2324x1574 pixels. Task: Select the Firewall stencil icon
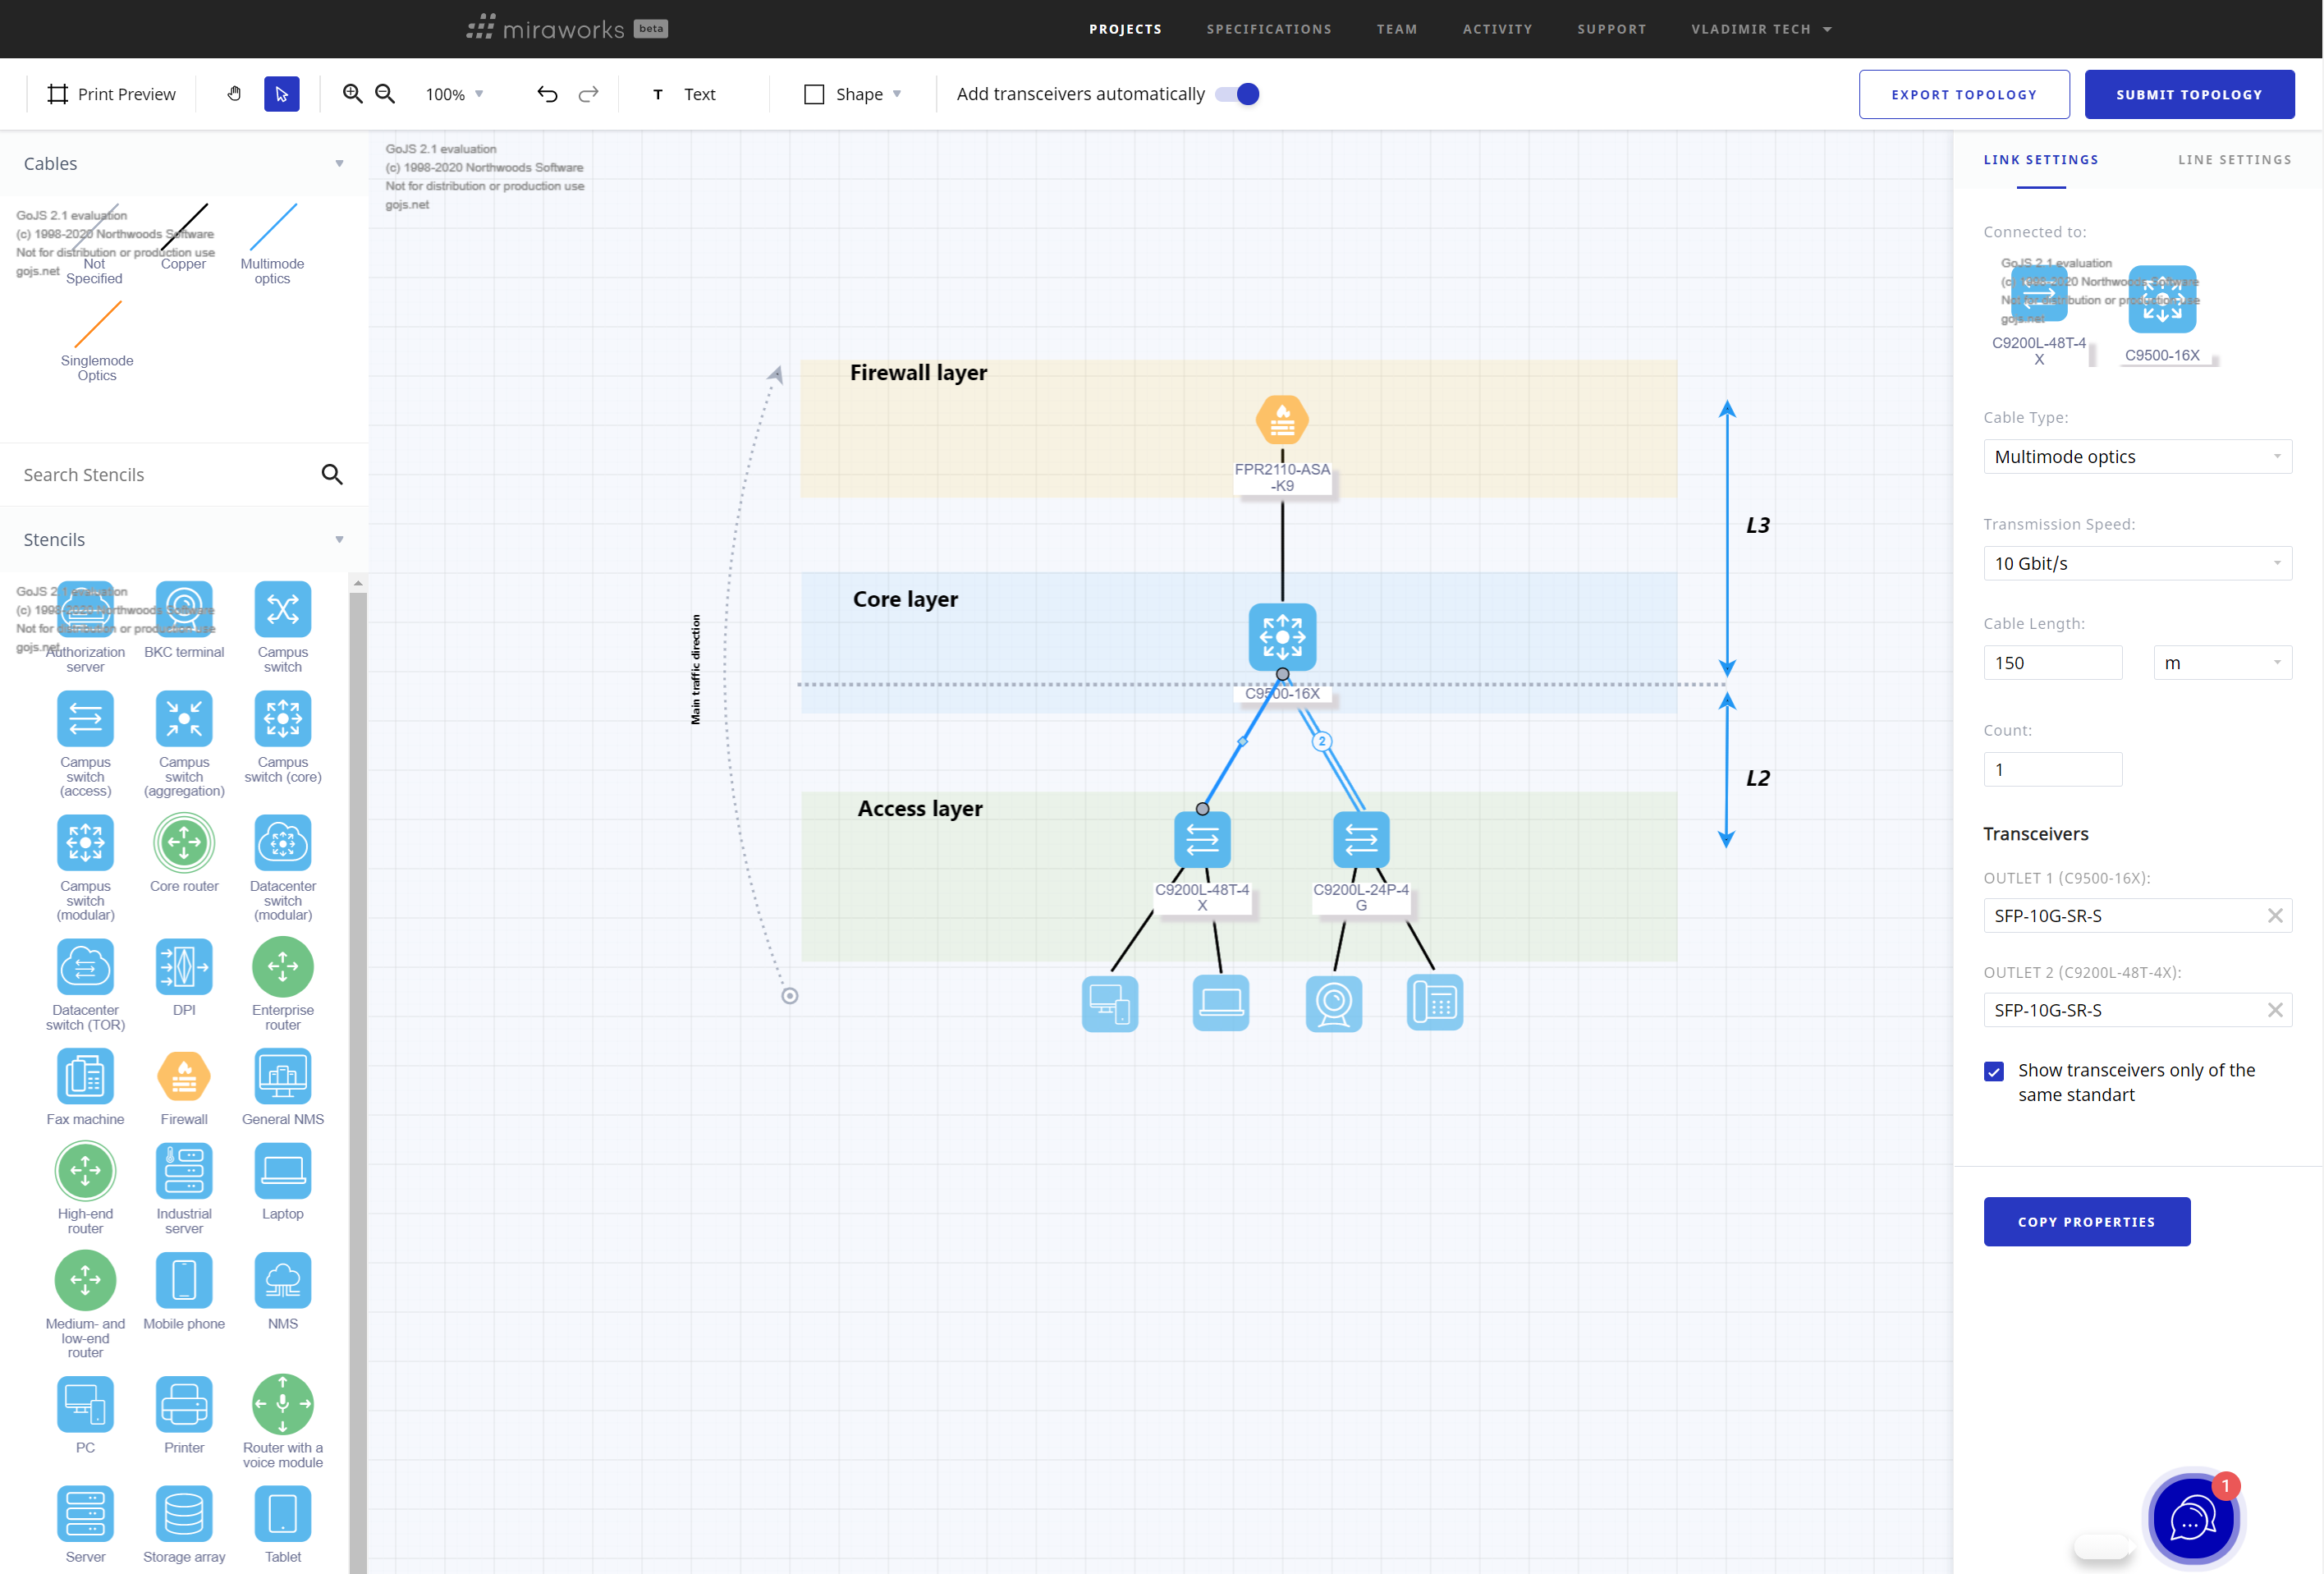click(184, 1077)
